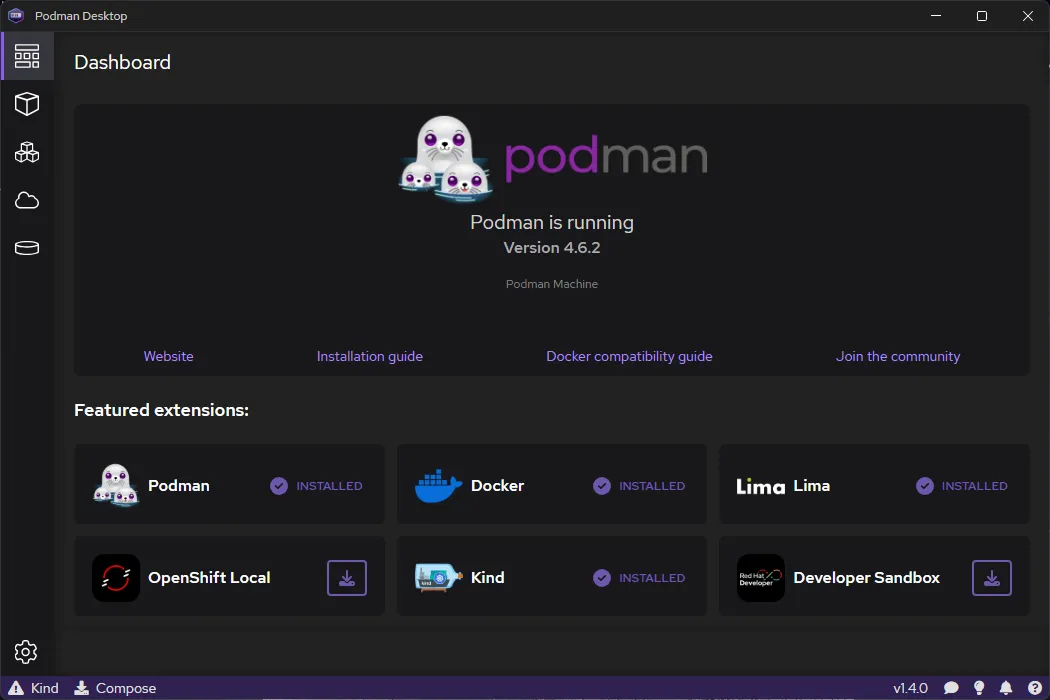Click the Podman Desktop app icon in title bar

tap(16, 15)
